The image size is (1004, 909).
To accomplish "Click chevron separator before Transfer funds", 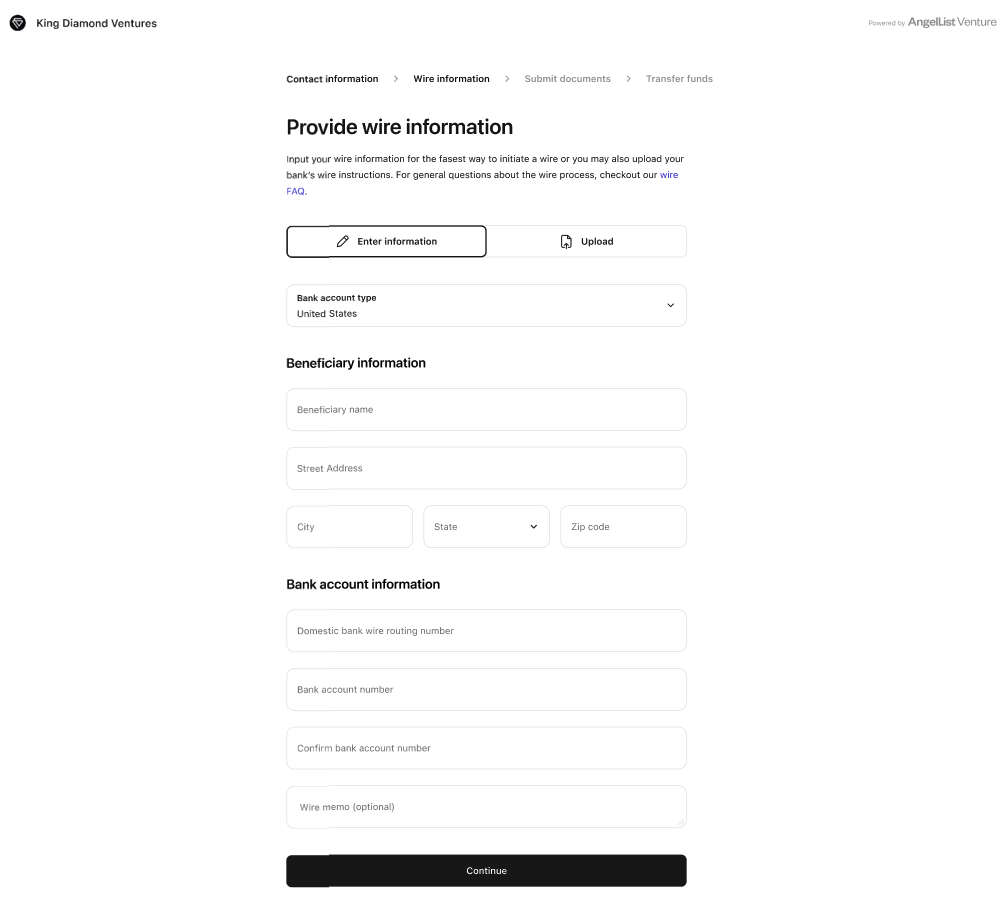I will point(628,79).
